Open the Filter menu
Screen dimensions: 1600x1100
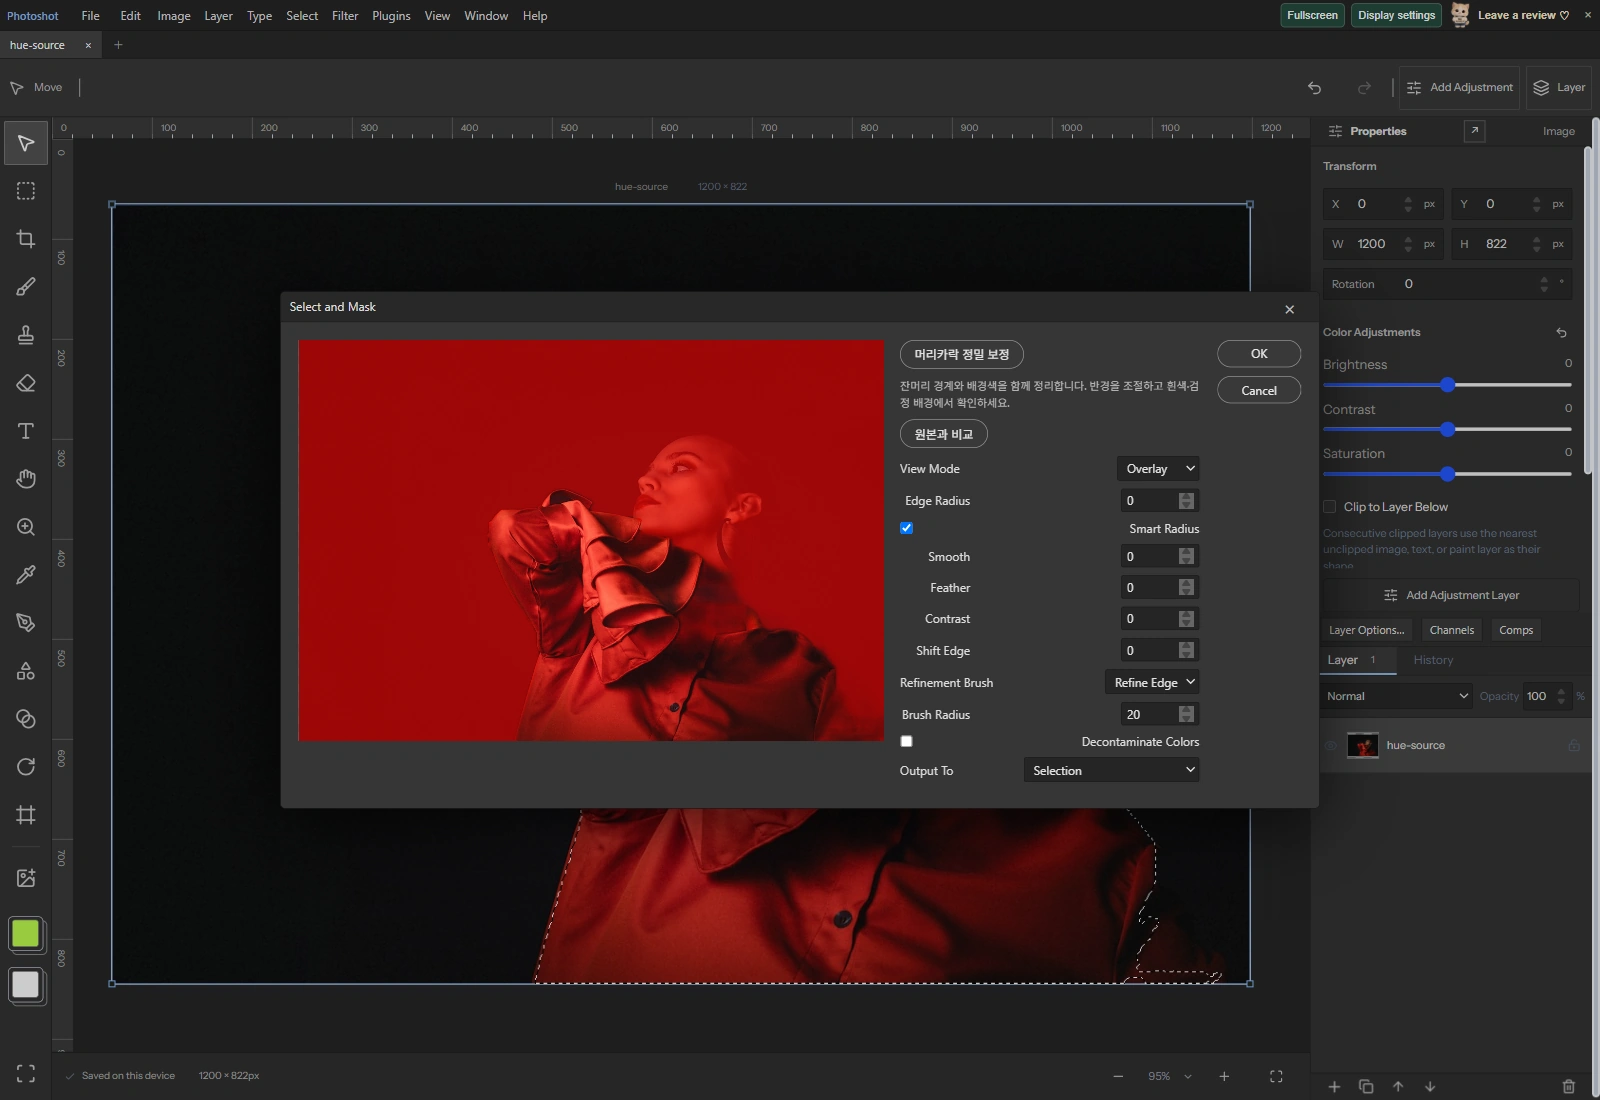coord(345,16)
